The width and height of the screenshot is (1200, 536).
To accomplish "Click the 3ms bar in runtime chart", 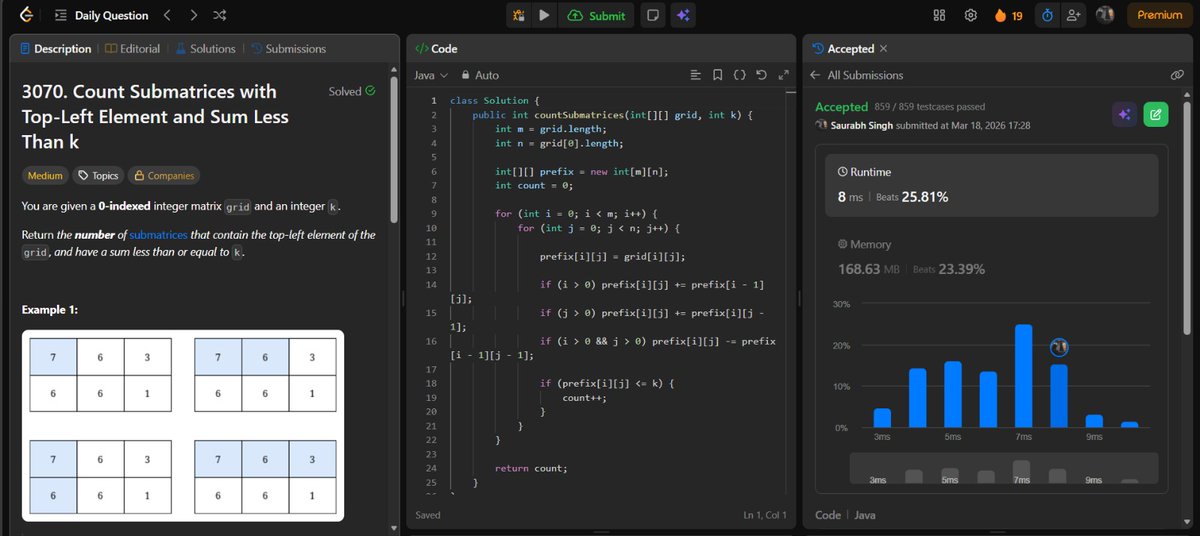I will [x=882, y=418].
